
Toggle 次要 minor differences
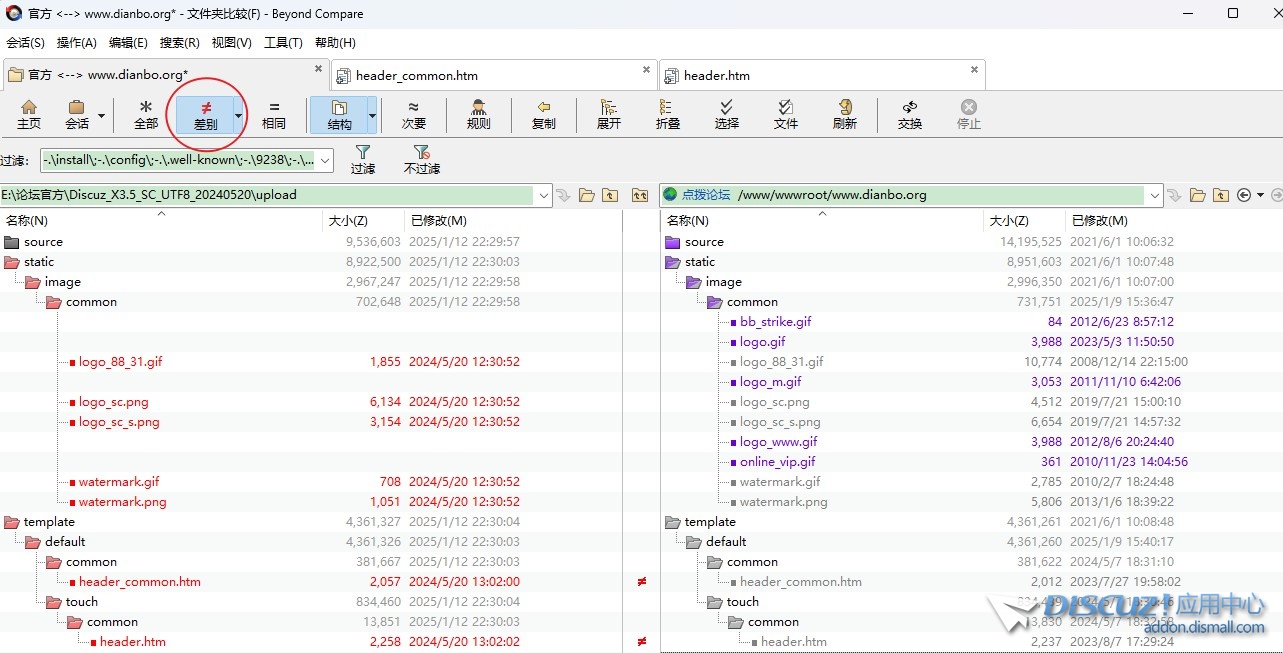414,114
